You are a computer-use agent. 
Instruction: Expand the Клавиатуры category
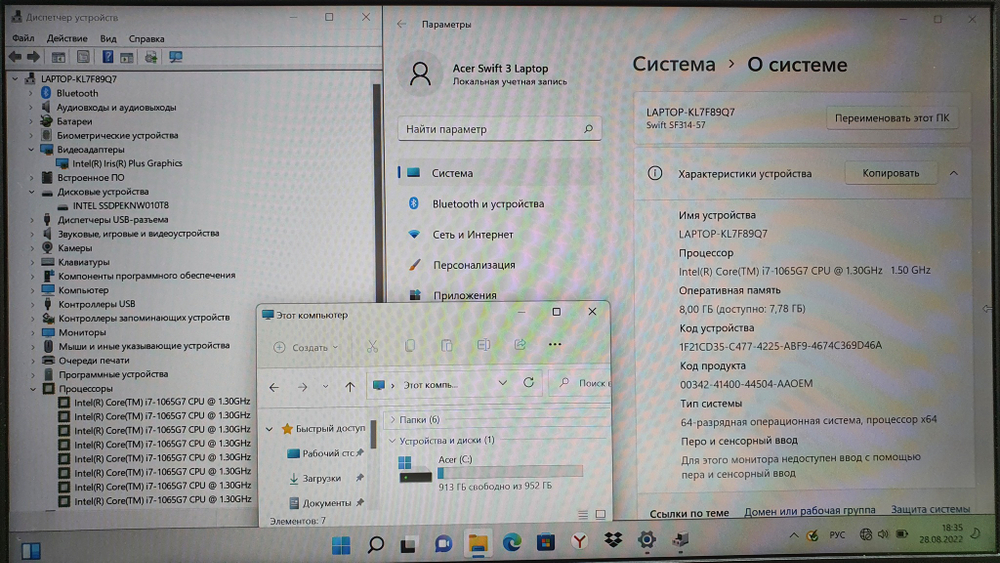[31, 262]
